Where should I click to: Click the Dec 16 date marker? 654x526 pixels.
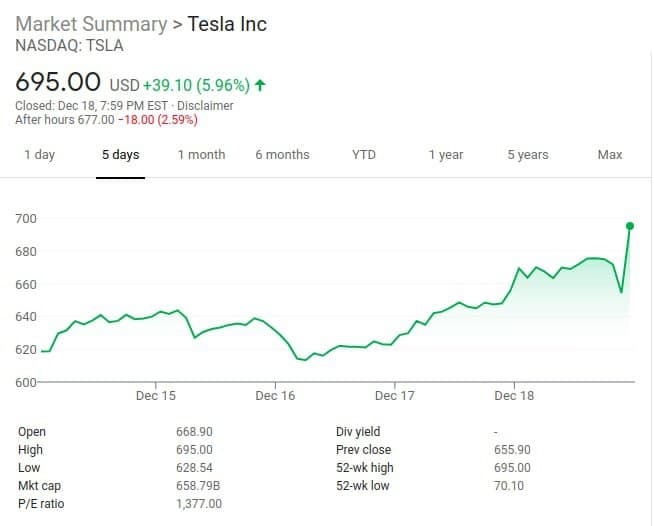(x=275, y=396)
